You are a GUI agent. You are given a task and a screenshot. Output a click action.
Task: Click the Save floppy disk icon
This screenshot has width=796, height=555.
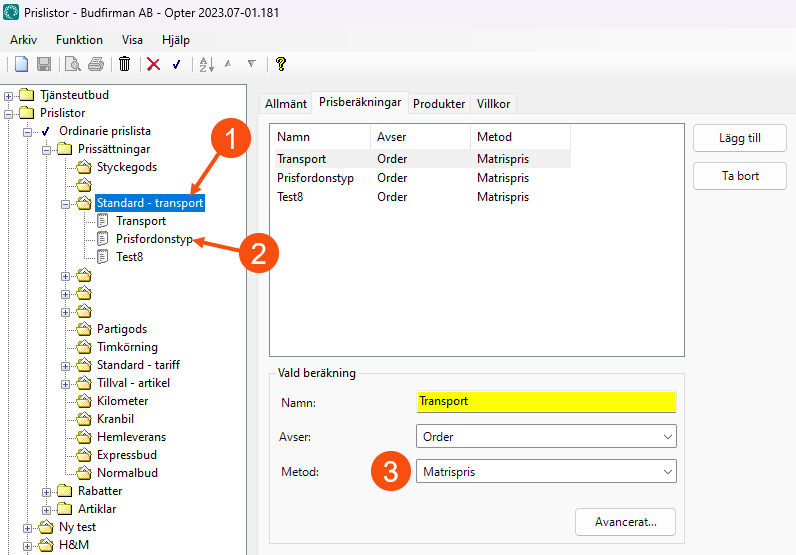pyautogui.click(x=44, y=64)
